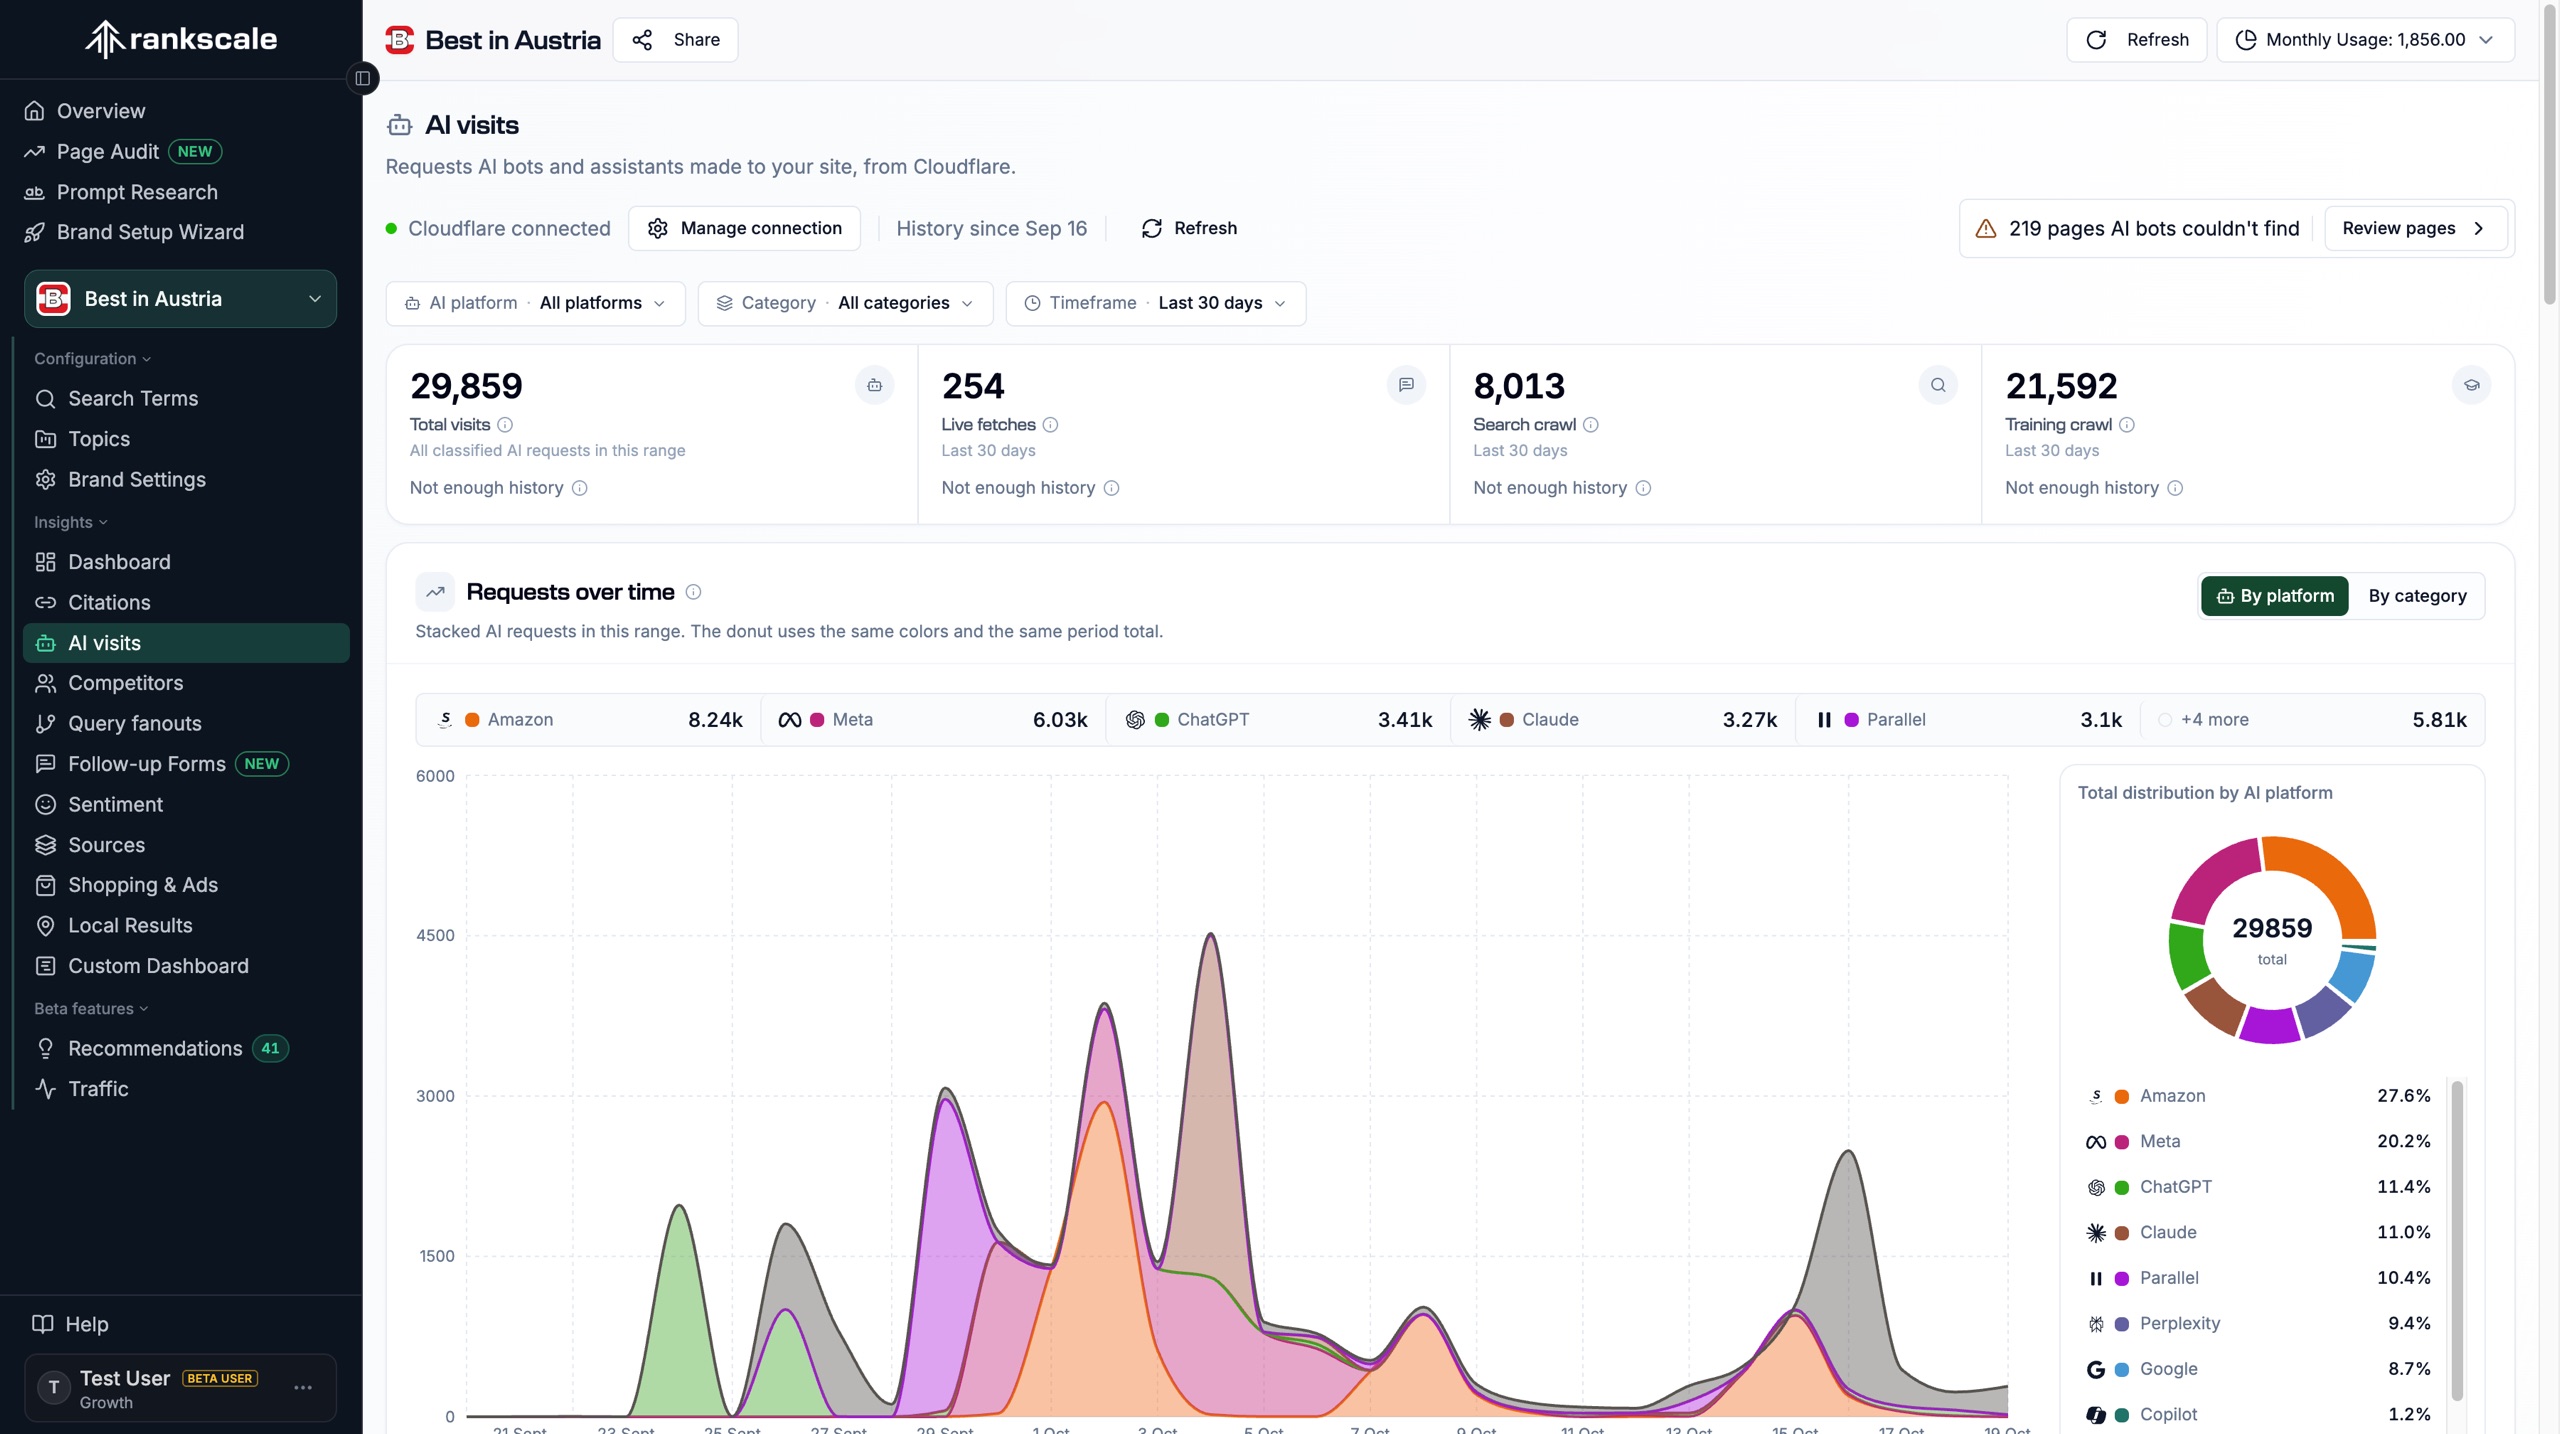This screenshot has height=1434, width=2560.
Task: Collapse the sidebar with the panel toggle icon
Action: click(362, 78)
